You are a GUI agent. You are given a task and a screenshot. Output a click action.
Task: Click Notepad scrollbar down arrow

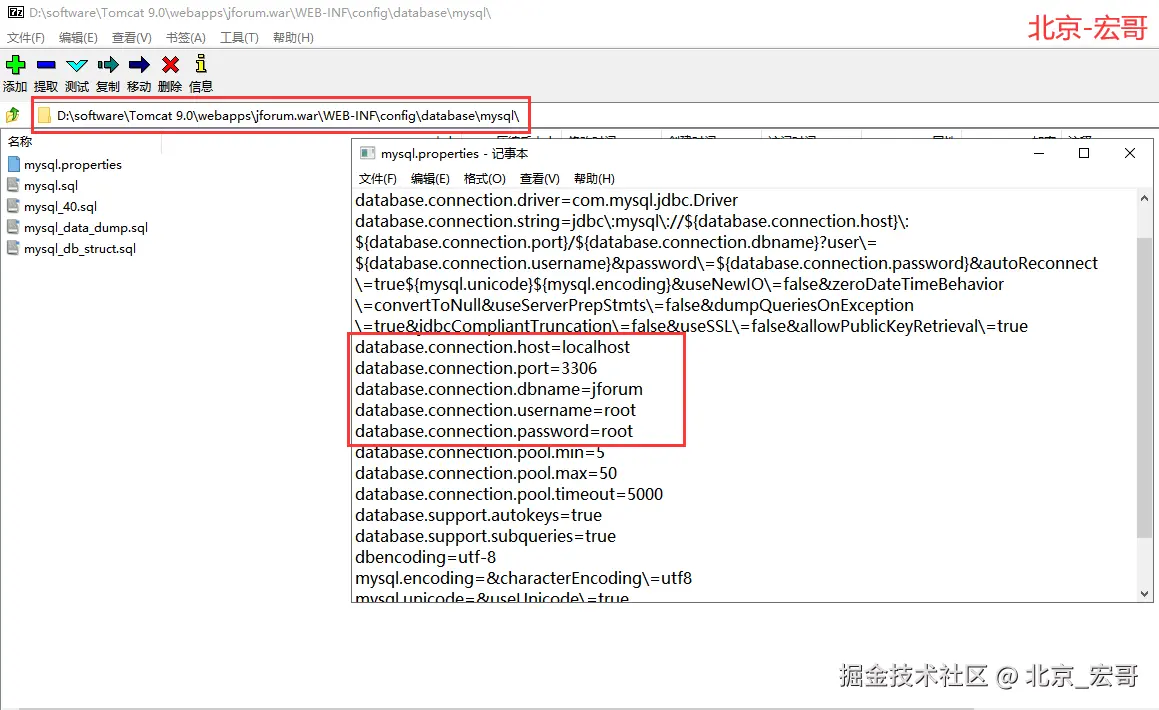pos(1144,593)
